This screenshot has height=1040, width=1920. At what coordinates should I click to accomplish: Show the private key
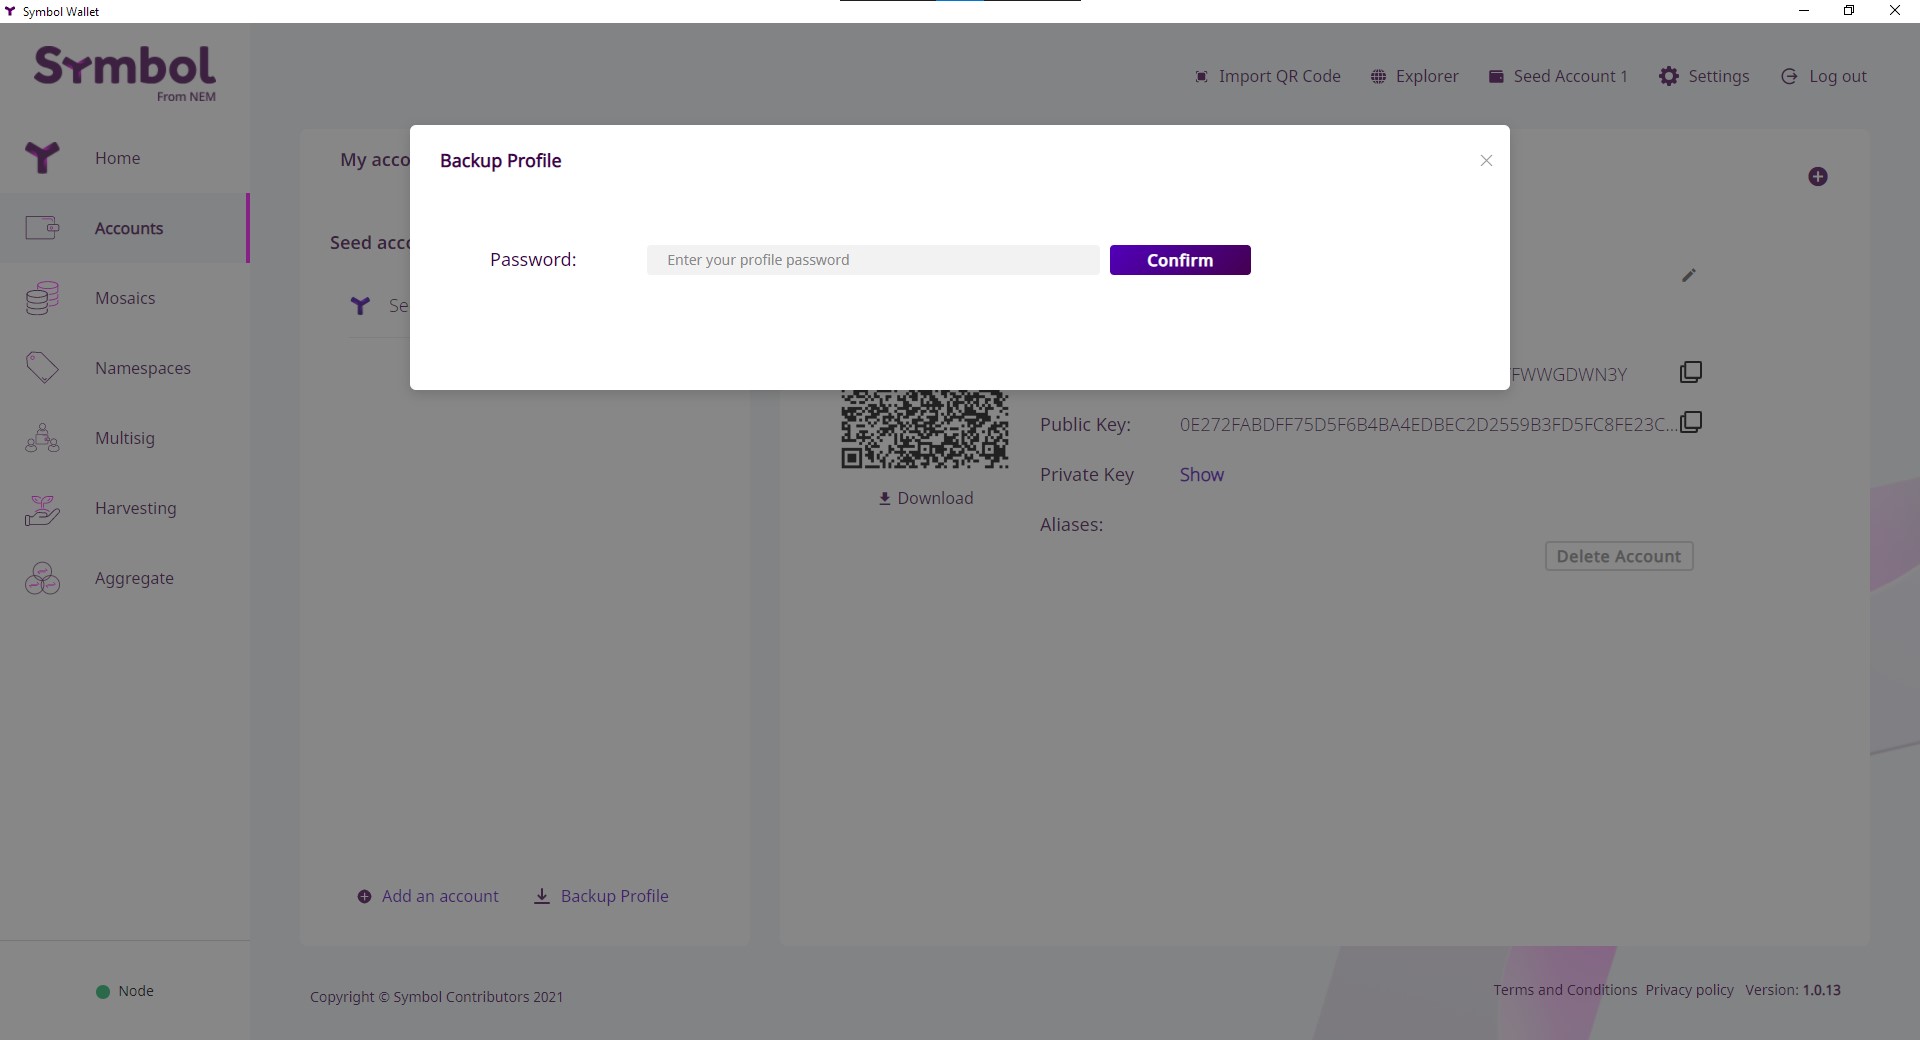point(1201,475)
